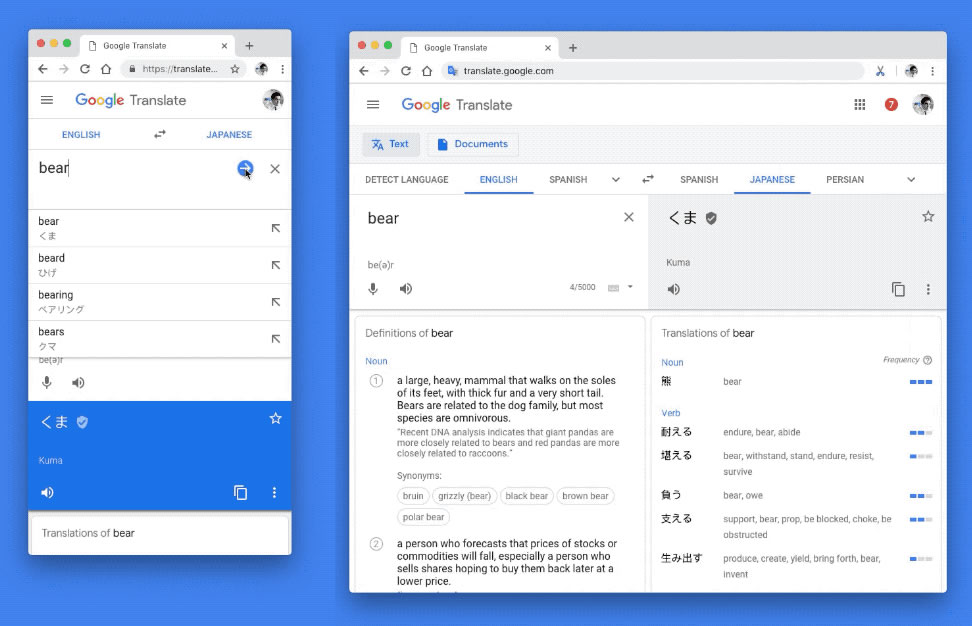The width and height of the screenshot is (972, 626).
Task: Click voice input microphone in large window
Action: pos(373,289)
